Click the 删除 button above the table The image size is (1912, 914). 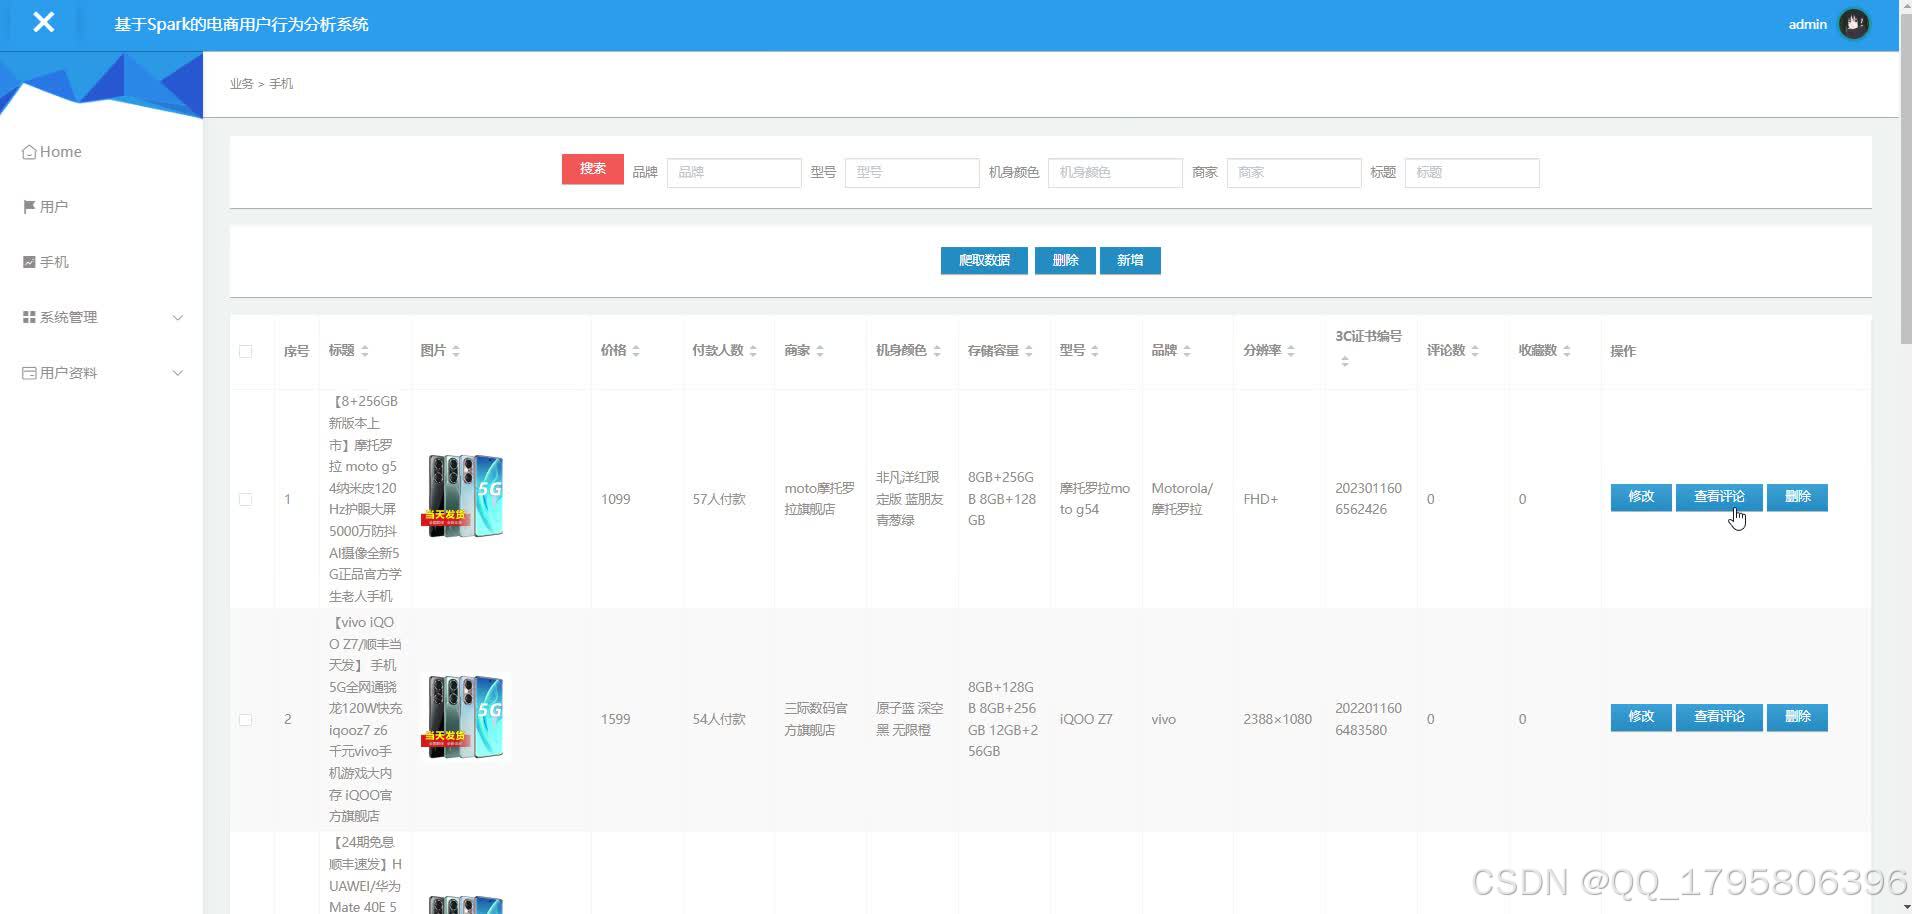pos(1065,261)
